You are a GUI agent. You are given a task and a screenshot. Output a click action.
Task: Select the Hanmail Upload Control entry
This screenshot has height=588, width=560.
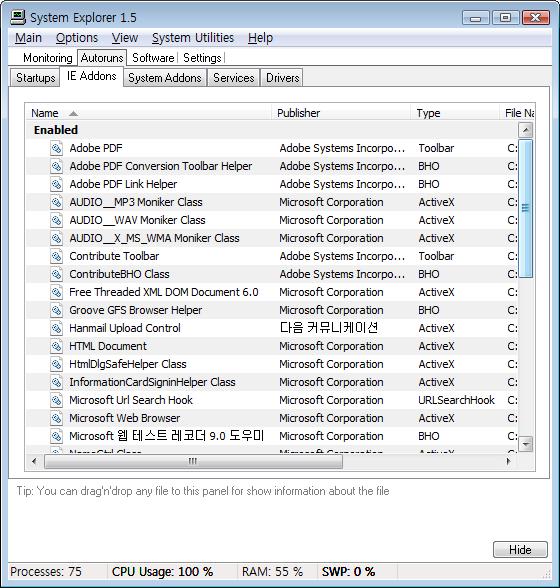(x=272, y=328)
